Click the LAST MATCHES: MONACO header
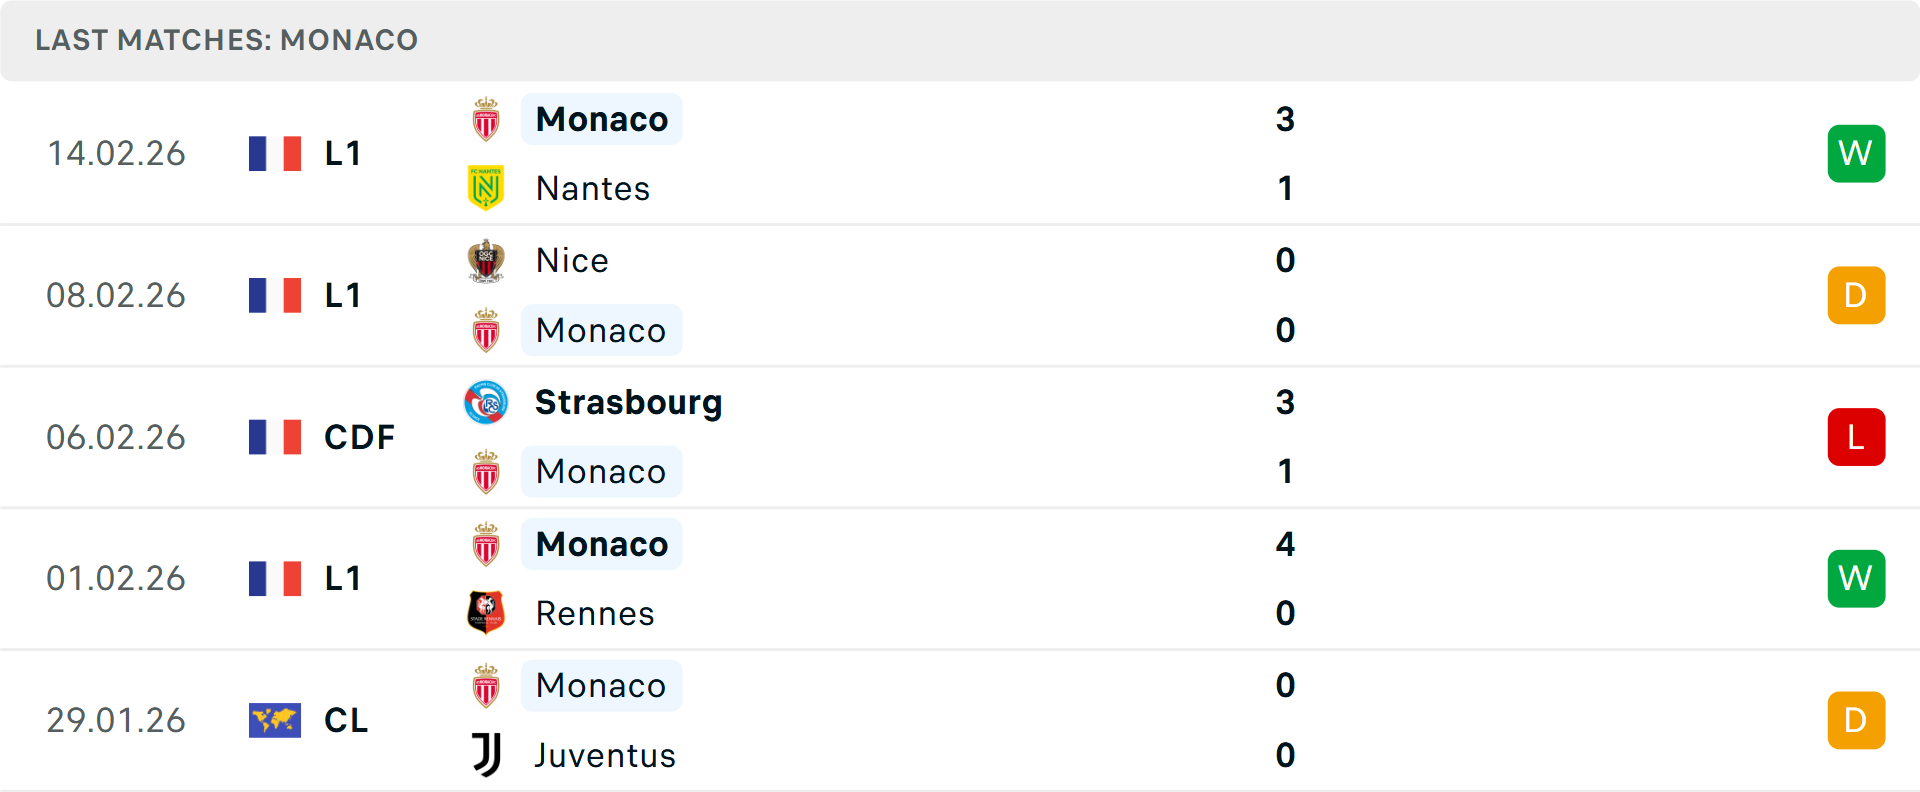This screenshot has height=792, width=1920. [227, 40]
